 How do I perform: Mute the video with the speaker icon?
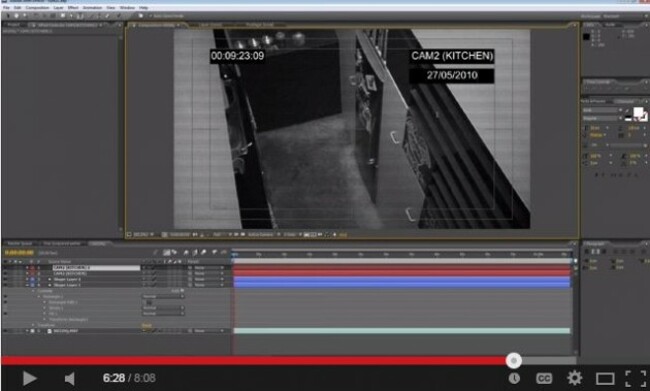(70, 378)
